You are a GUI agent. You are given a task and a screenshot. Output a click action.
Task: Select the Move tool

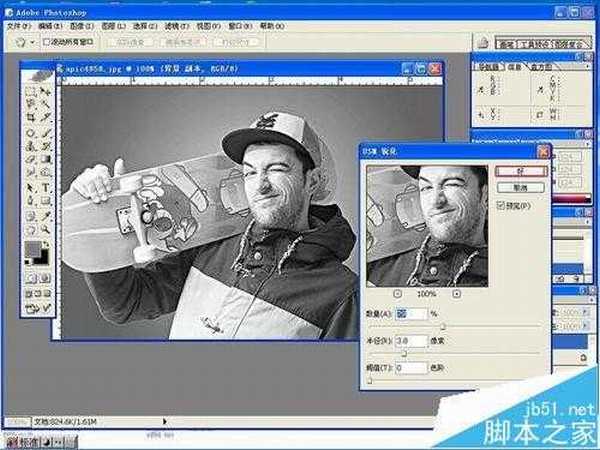point(46,91)
